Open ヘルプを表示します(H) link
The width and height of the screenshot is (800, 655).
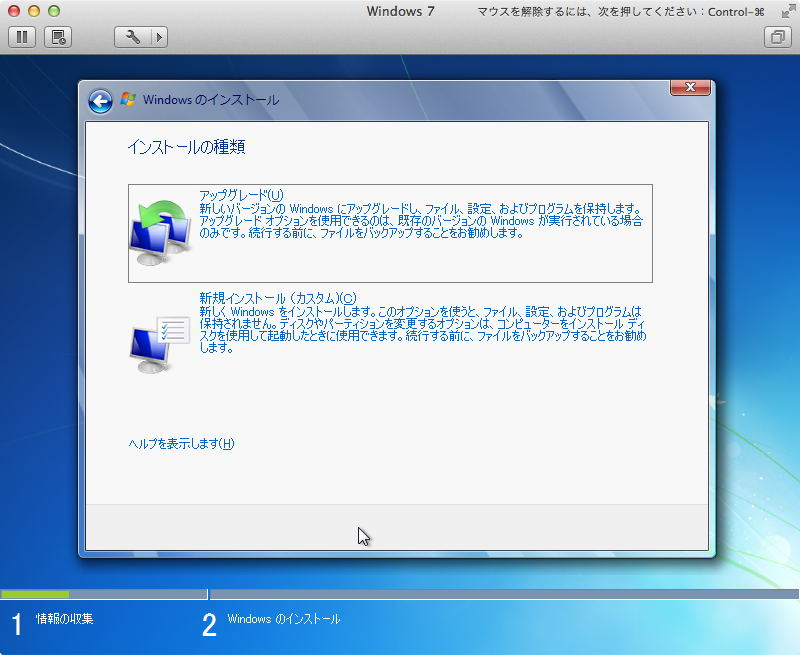pos(181,444)
